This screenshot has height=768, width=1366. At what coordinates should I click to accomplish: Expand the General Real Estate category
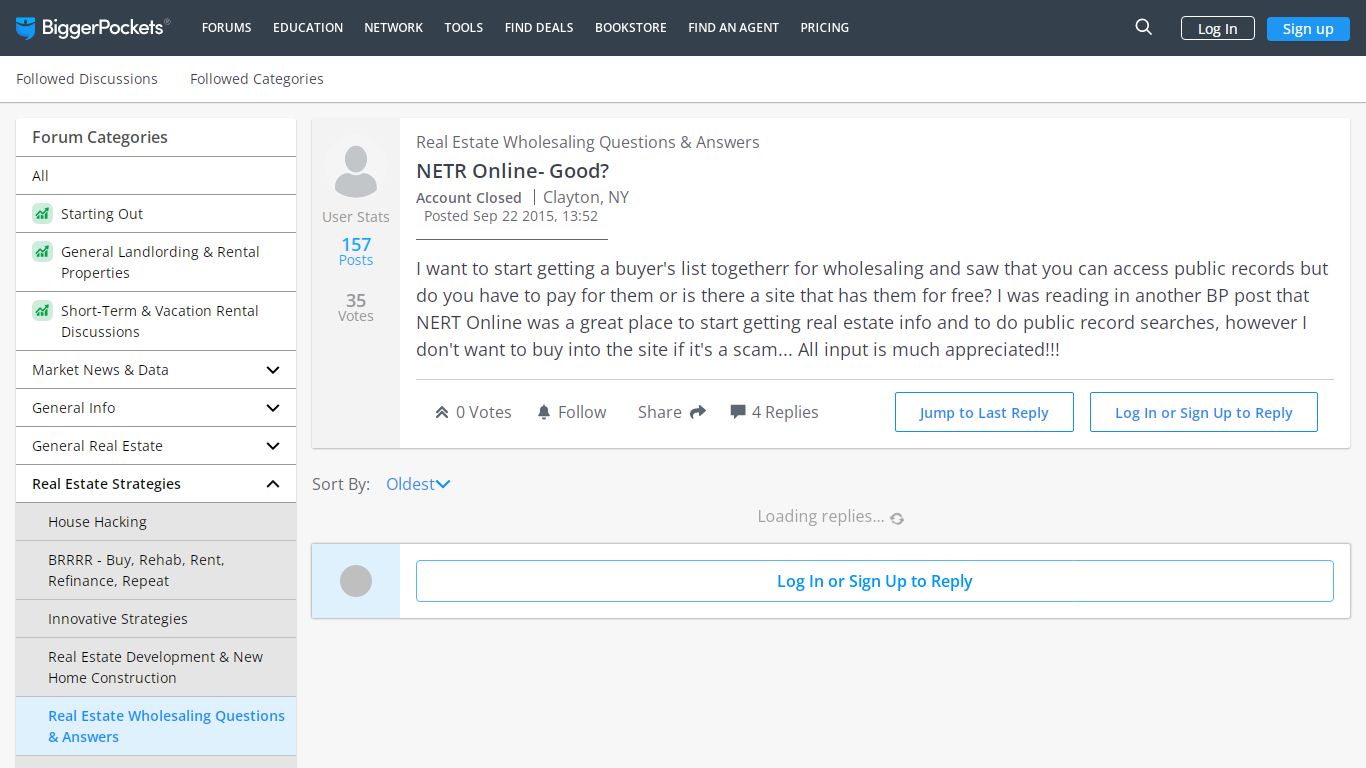coord(156,446)
